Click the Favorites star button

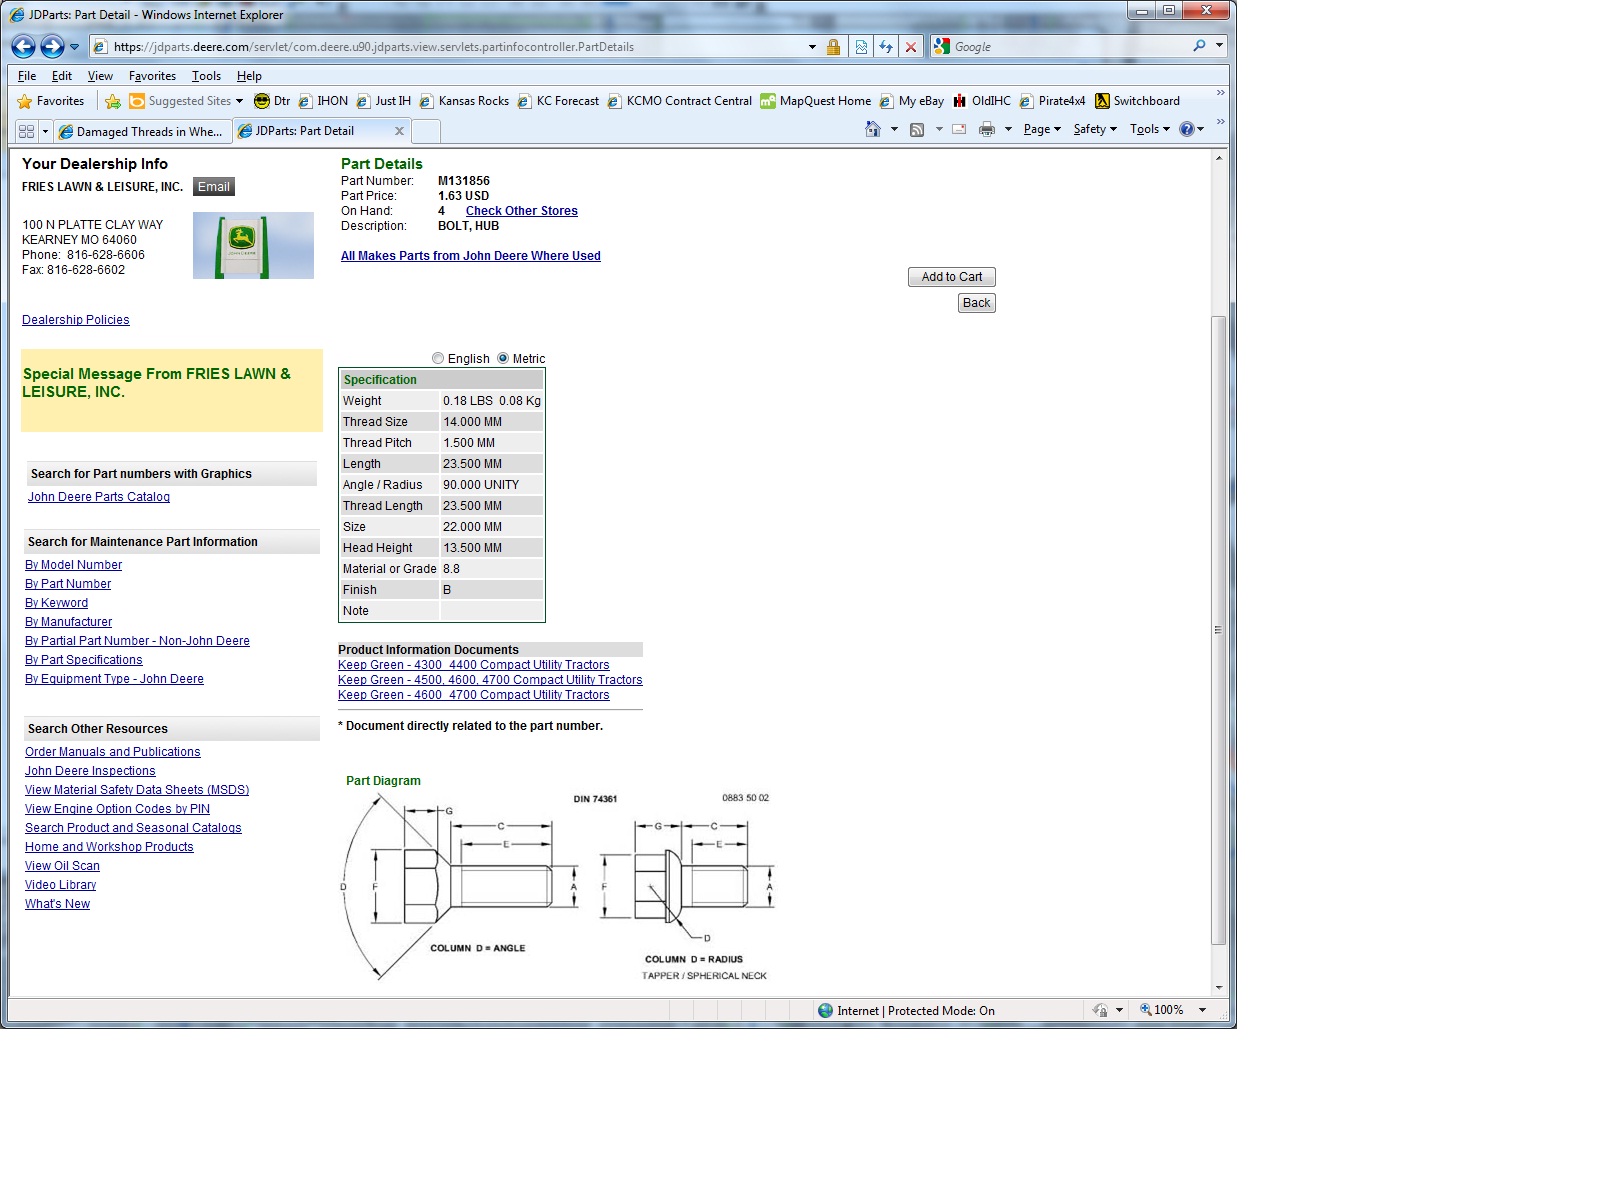coord(51,101)
